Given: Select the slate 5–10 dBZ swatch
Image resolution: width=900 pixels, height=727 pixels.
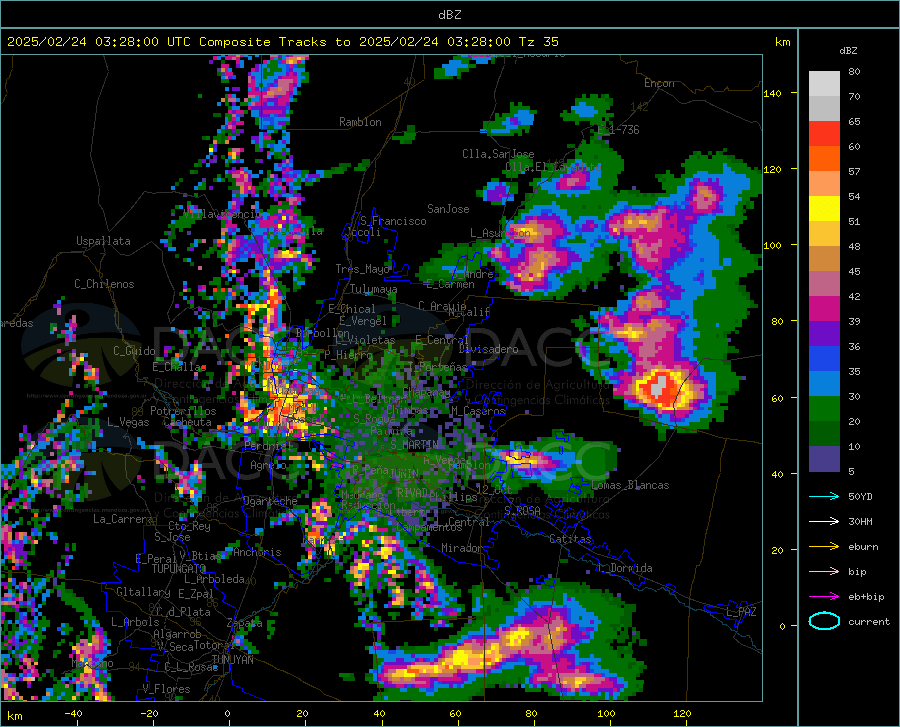Looking at the screenshot, I should click(824, 459).
